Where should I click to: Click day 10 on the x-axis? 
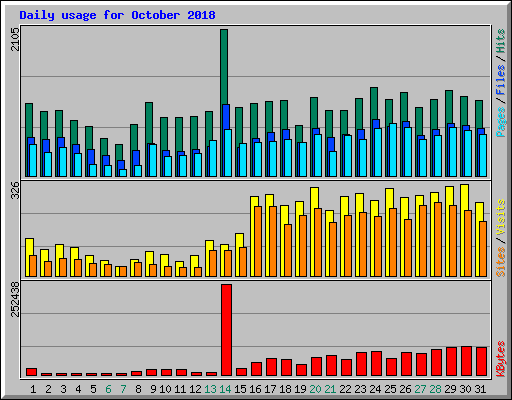pos(165,389)
